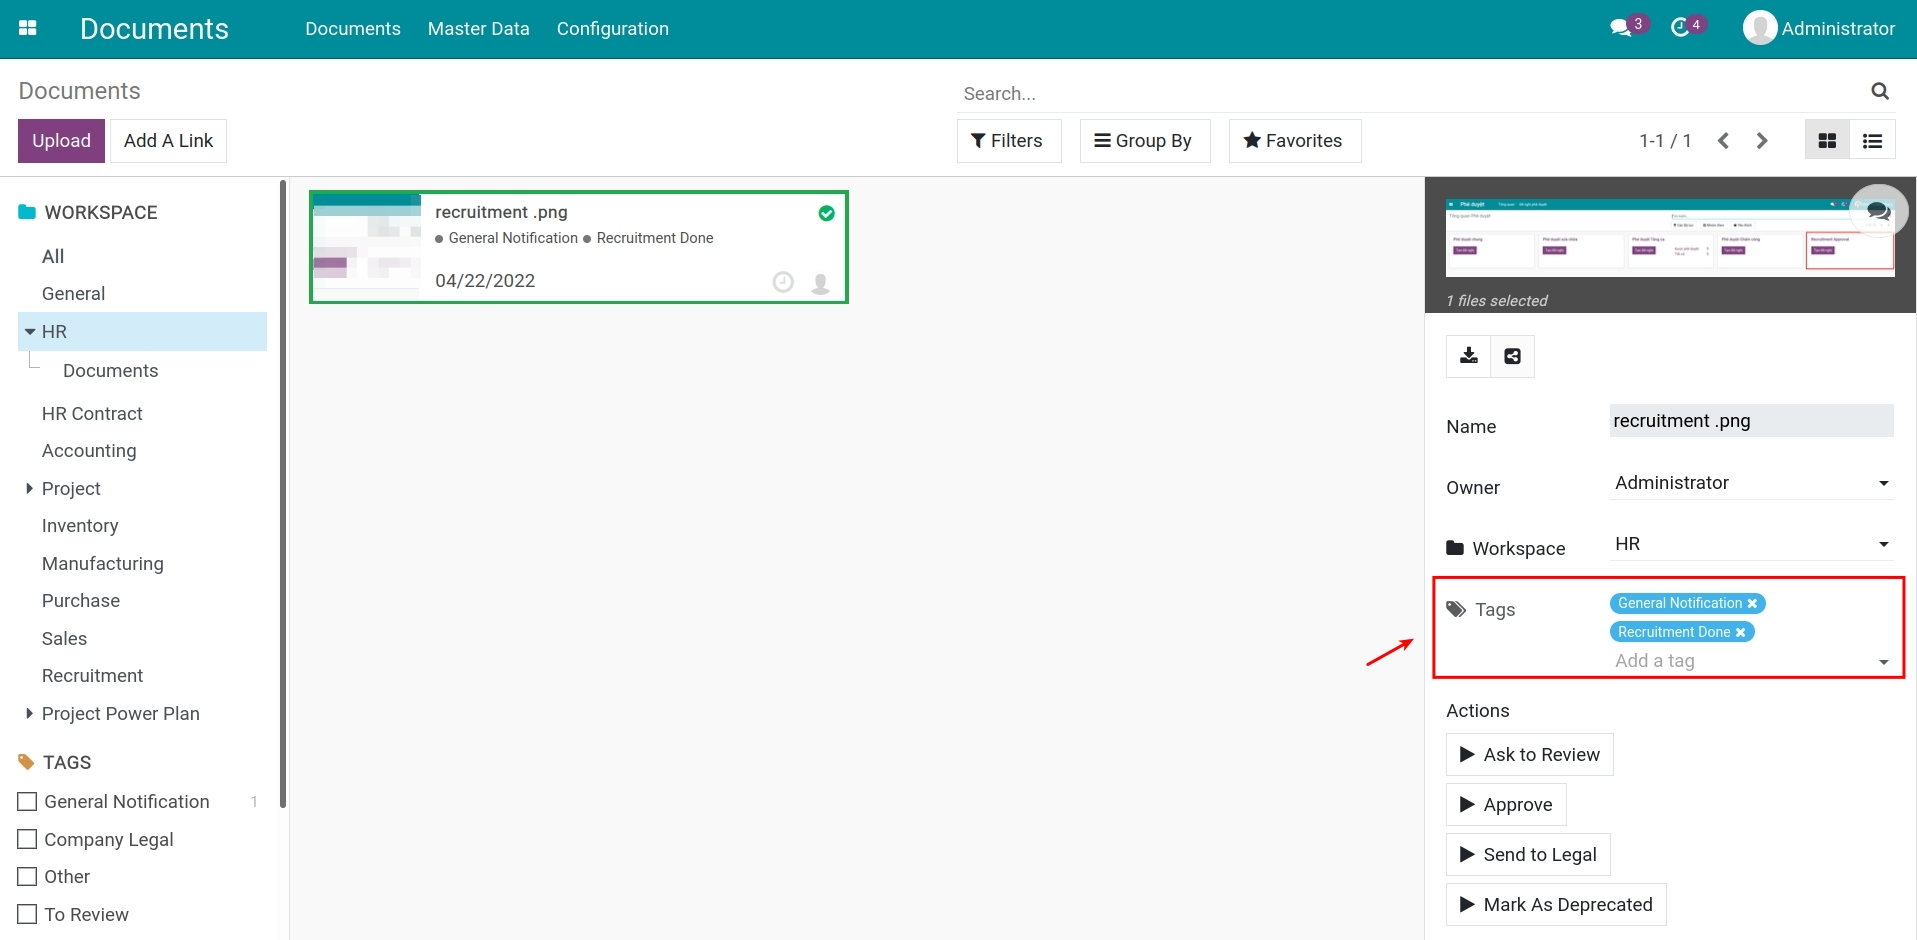
Task: Open the apps menu grid
Action: [28, 27]
